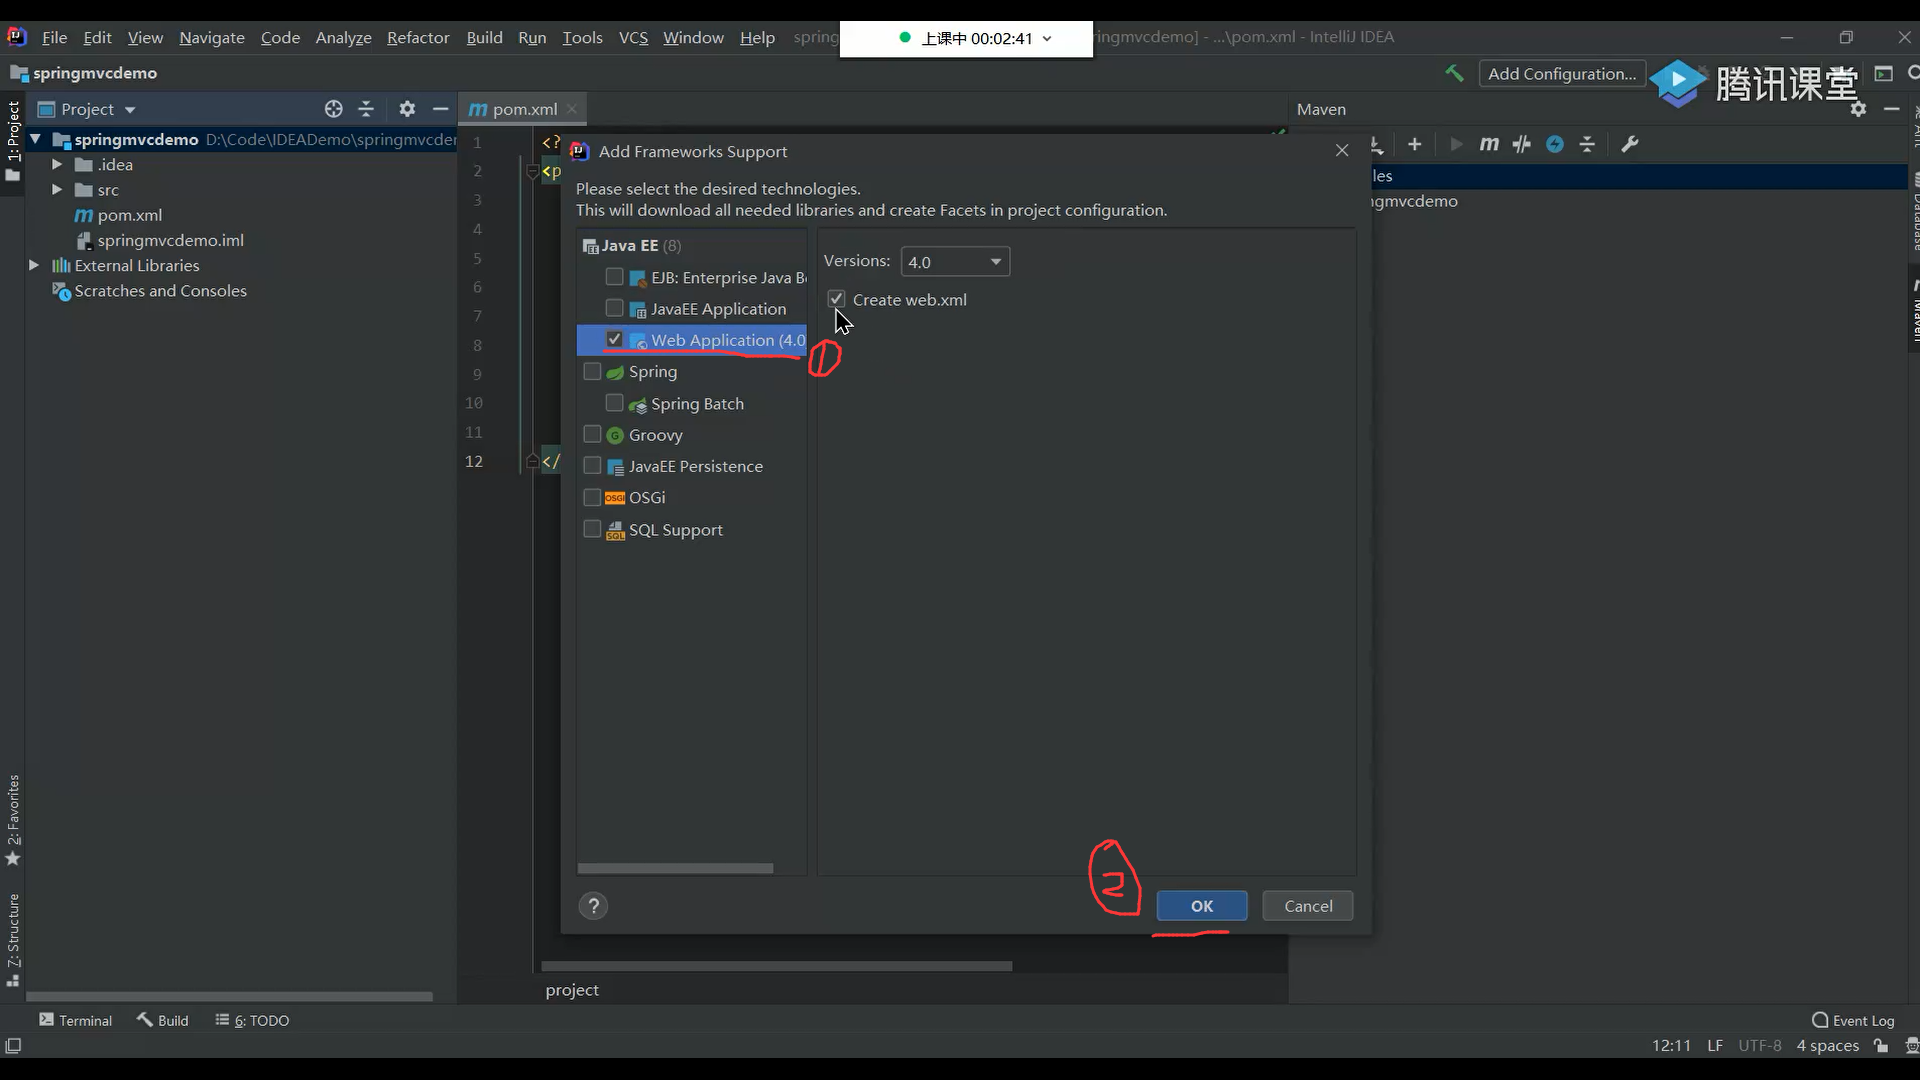Click the locate target icon in Project panel
Image resolution: width=1920 pixels, height=1080 pixels.
[333, 109]
